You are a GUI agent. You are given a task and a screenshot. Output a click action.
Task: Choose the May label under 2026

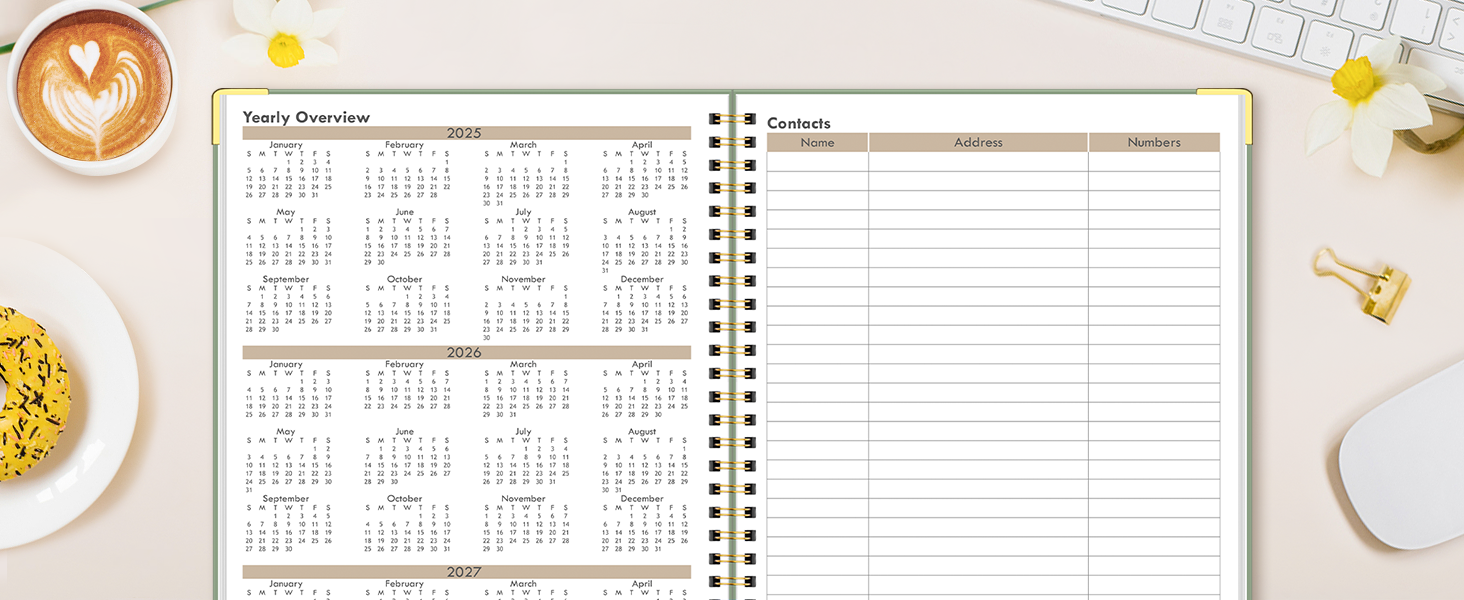[286, 432]
